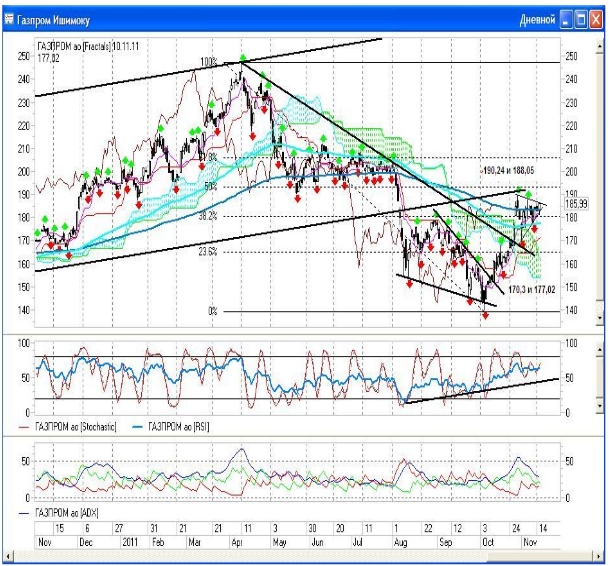Click up arrow of the price pane scrollbar
The width and height of the screenshot is (609, 566).
point(600,46)
